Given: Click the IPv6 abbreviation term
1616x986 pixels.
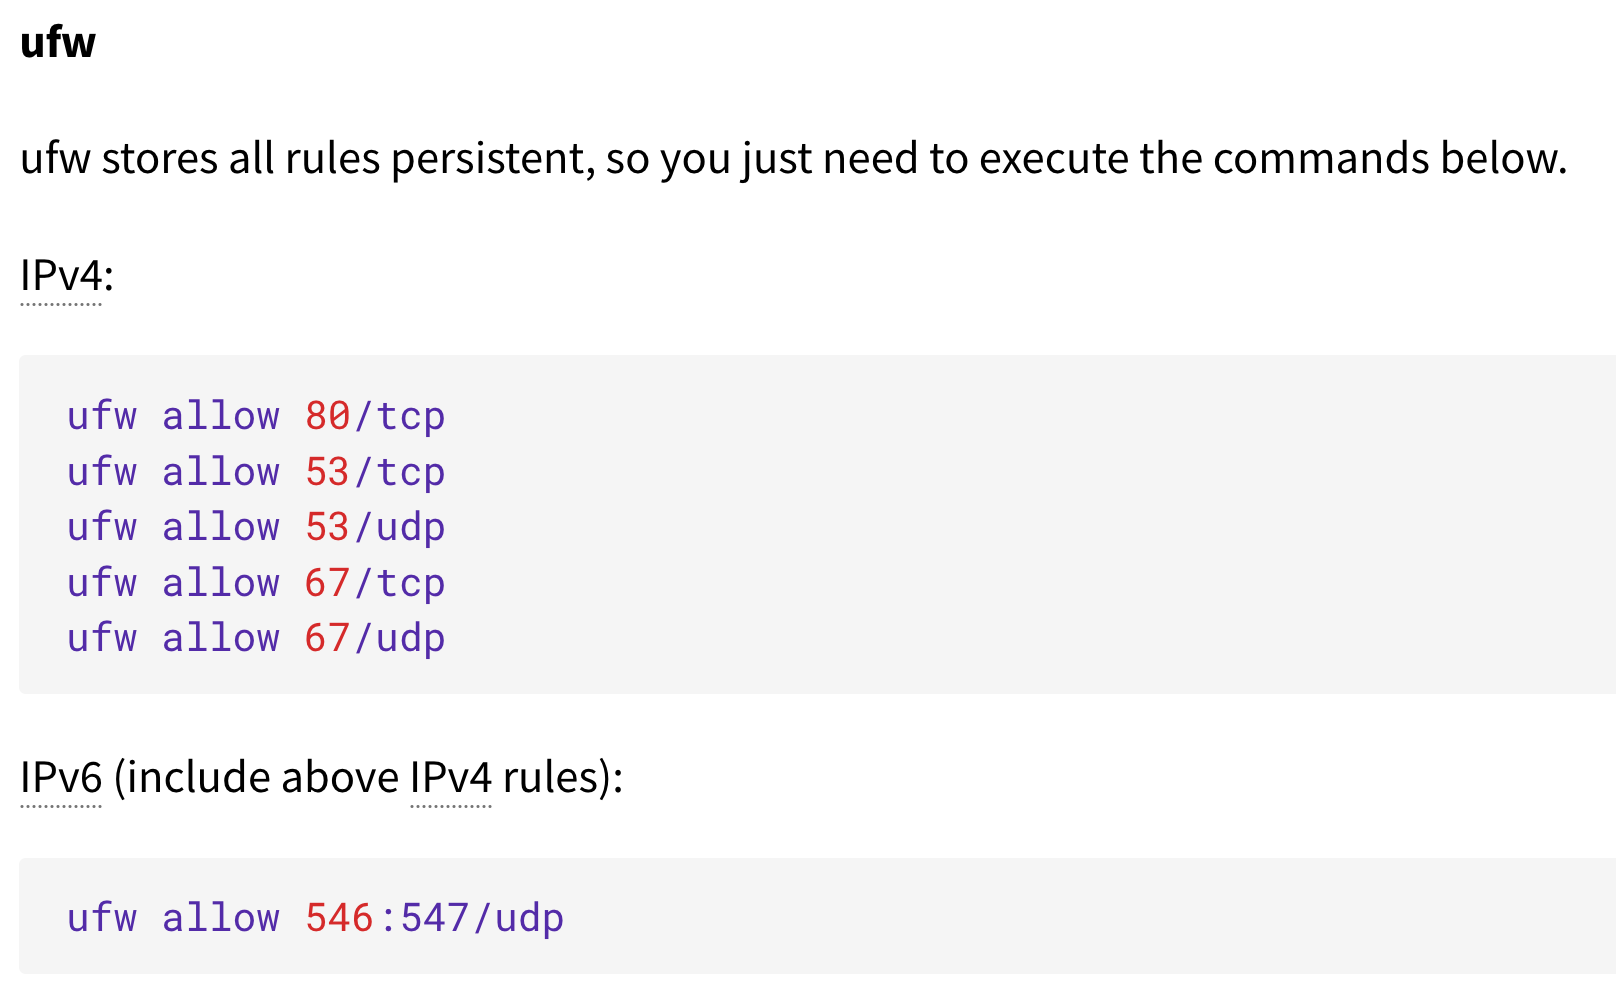Looking at the screenshot, I should pyautogui.click(x=61, y=777).
